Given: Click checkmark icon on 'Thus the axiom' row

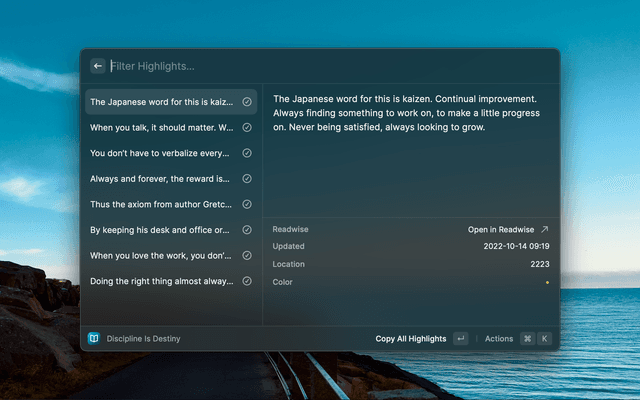Looking at the screenshot, I should coord(247,205).
